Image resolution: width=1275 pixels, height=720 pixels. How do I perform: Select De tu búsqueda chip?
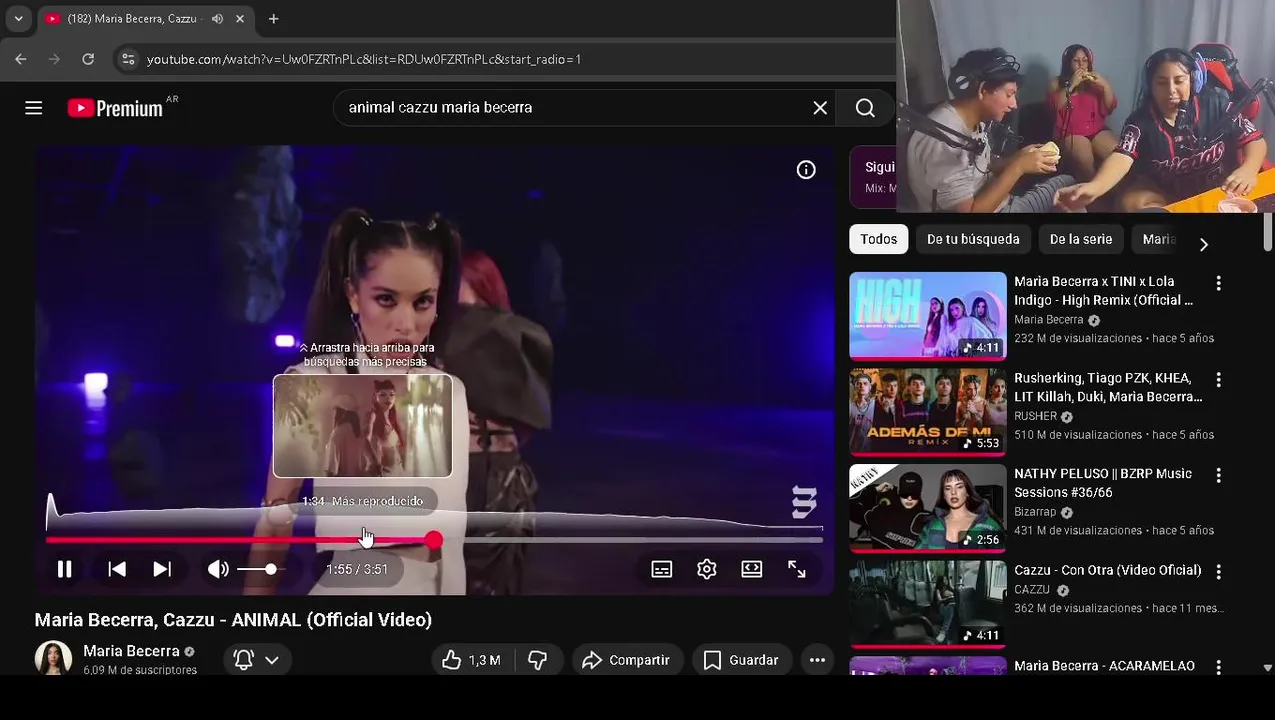pos(973,239)
